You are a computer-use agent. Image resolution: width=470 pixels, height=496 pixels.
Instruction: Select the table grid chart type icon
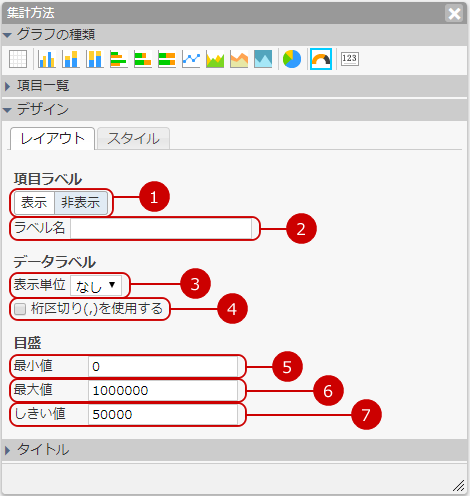click(18, 59)
